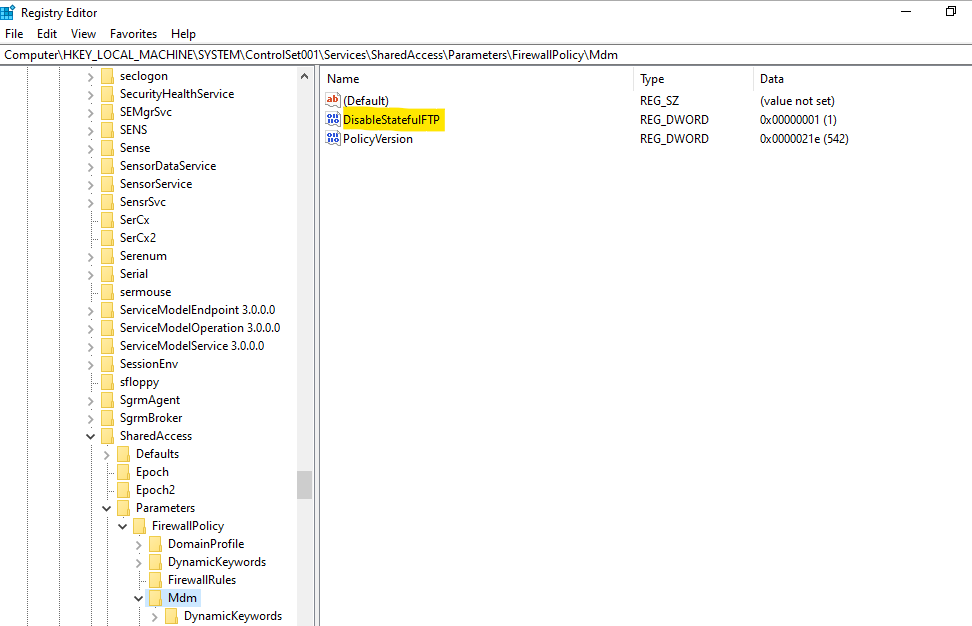This screenshot has width=972, height=626.
Task: Click the folder icon for SharedAccess
Action: 109,435
